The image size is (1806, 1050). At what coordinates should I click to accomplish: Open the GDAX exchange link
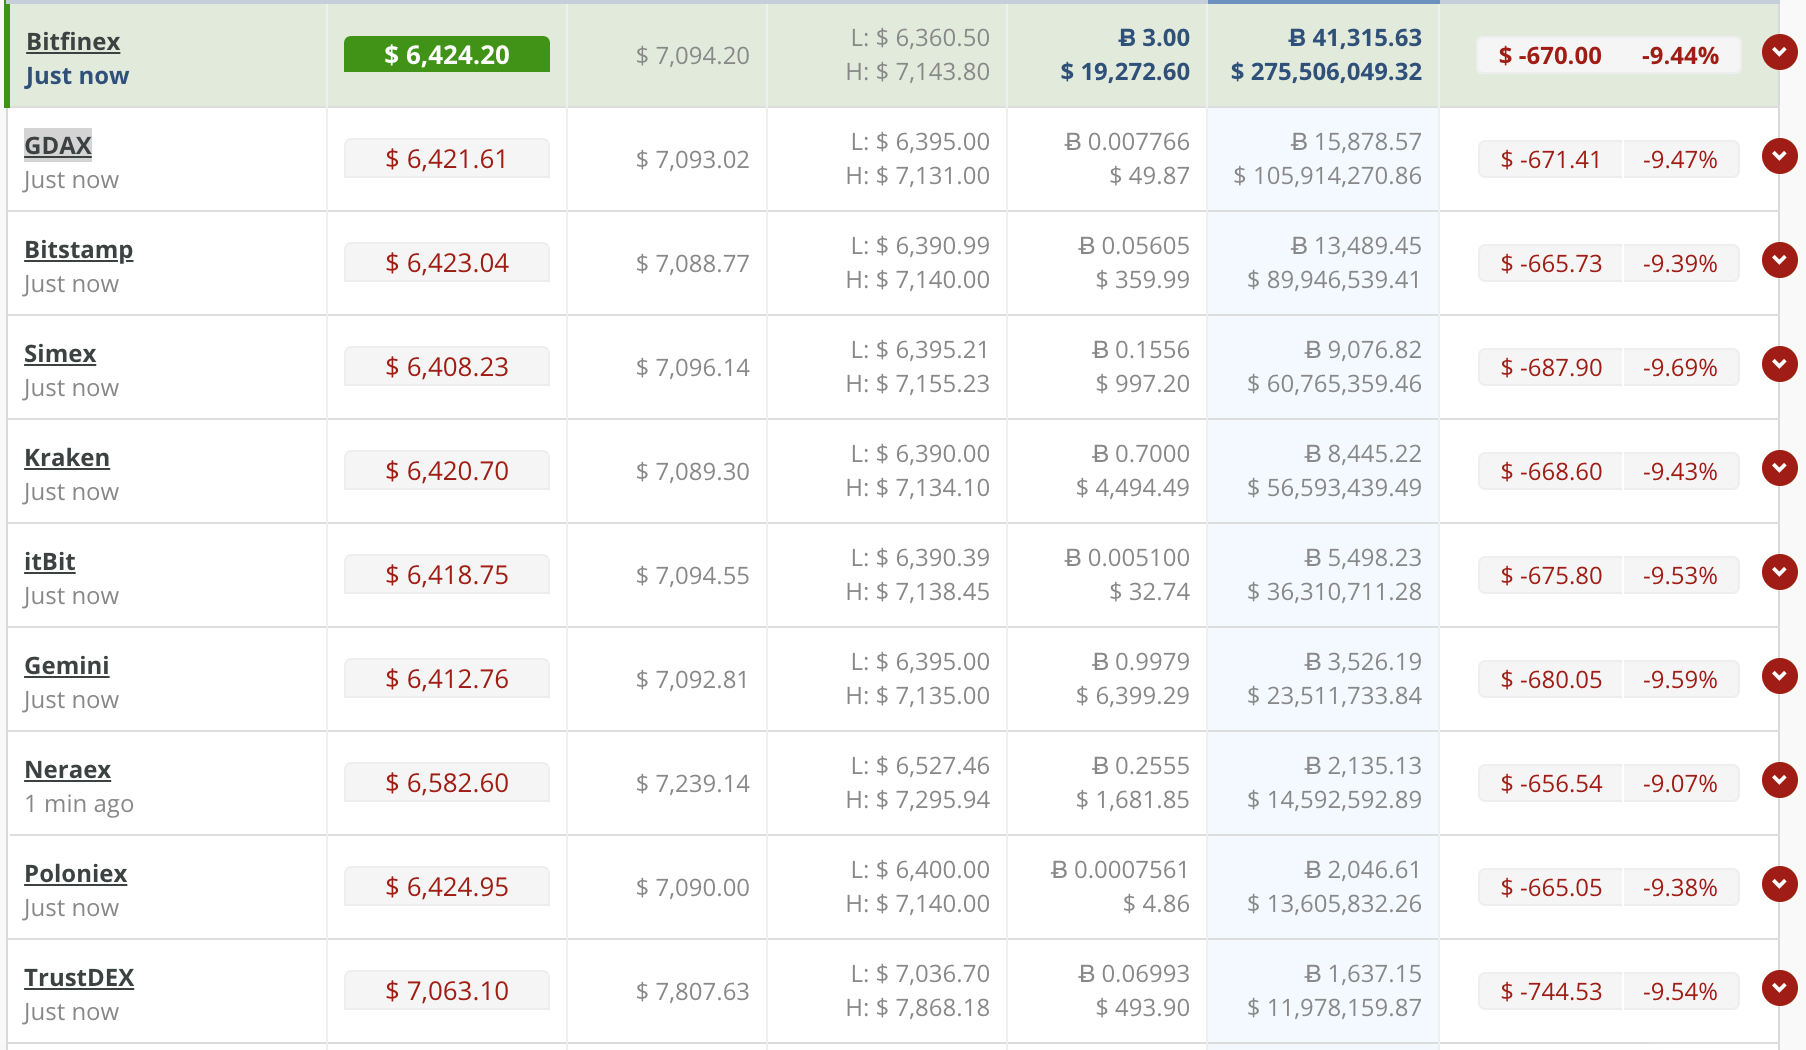58,146
